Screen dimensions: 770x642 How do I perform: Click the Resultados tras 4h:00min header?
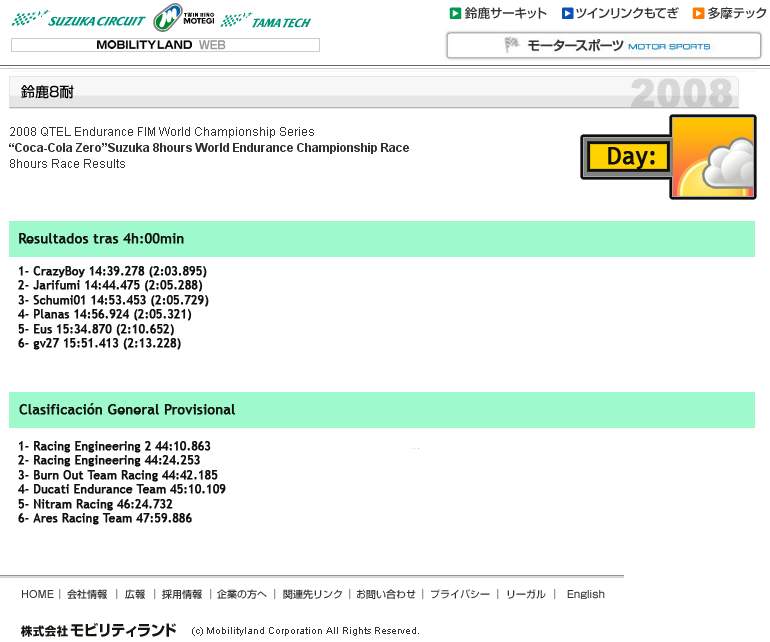tap(382, 239)
